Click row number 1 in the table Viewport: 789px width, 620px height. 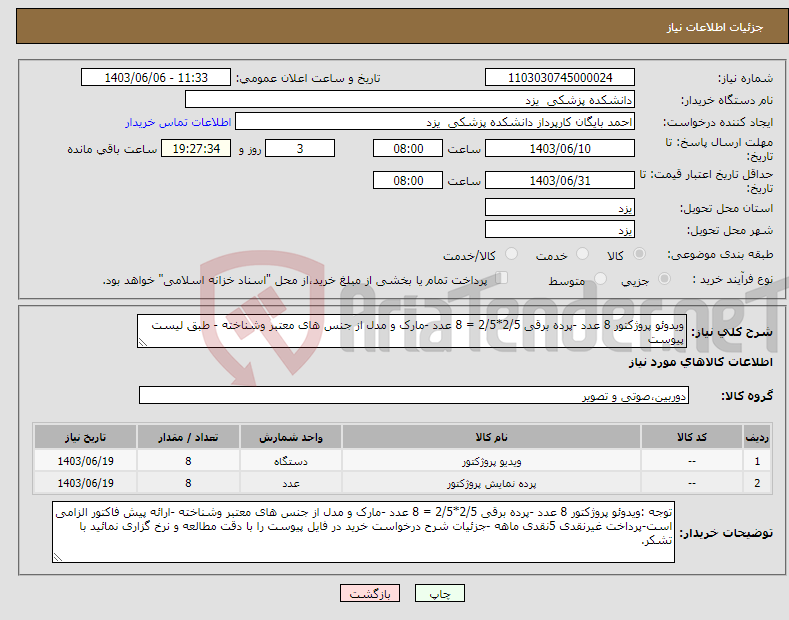[757, 461]
